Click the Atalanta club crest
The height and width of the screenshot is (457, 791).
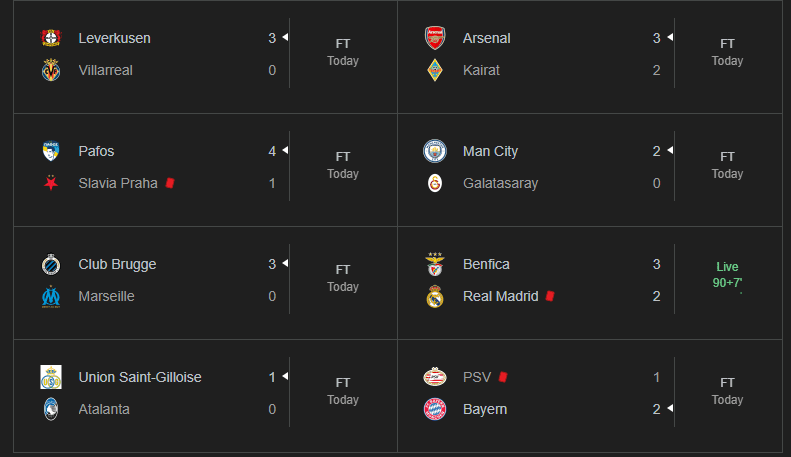click(51, 409)
